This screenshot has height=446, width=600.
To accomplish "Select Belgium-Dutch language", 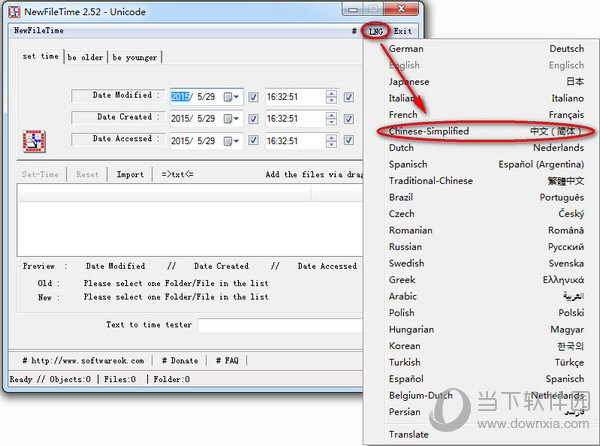I will pyautogui.click(x=486, y=395).
